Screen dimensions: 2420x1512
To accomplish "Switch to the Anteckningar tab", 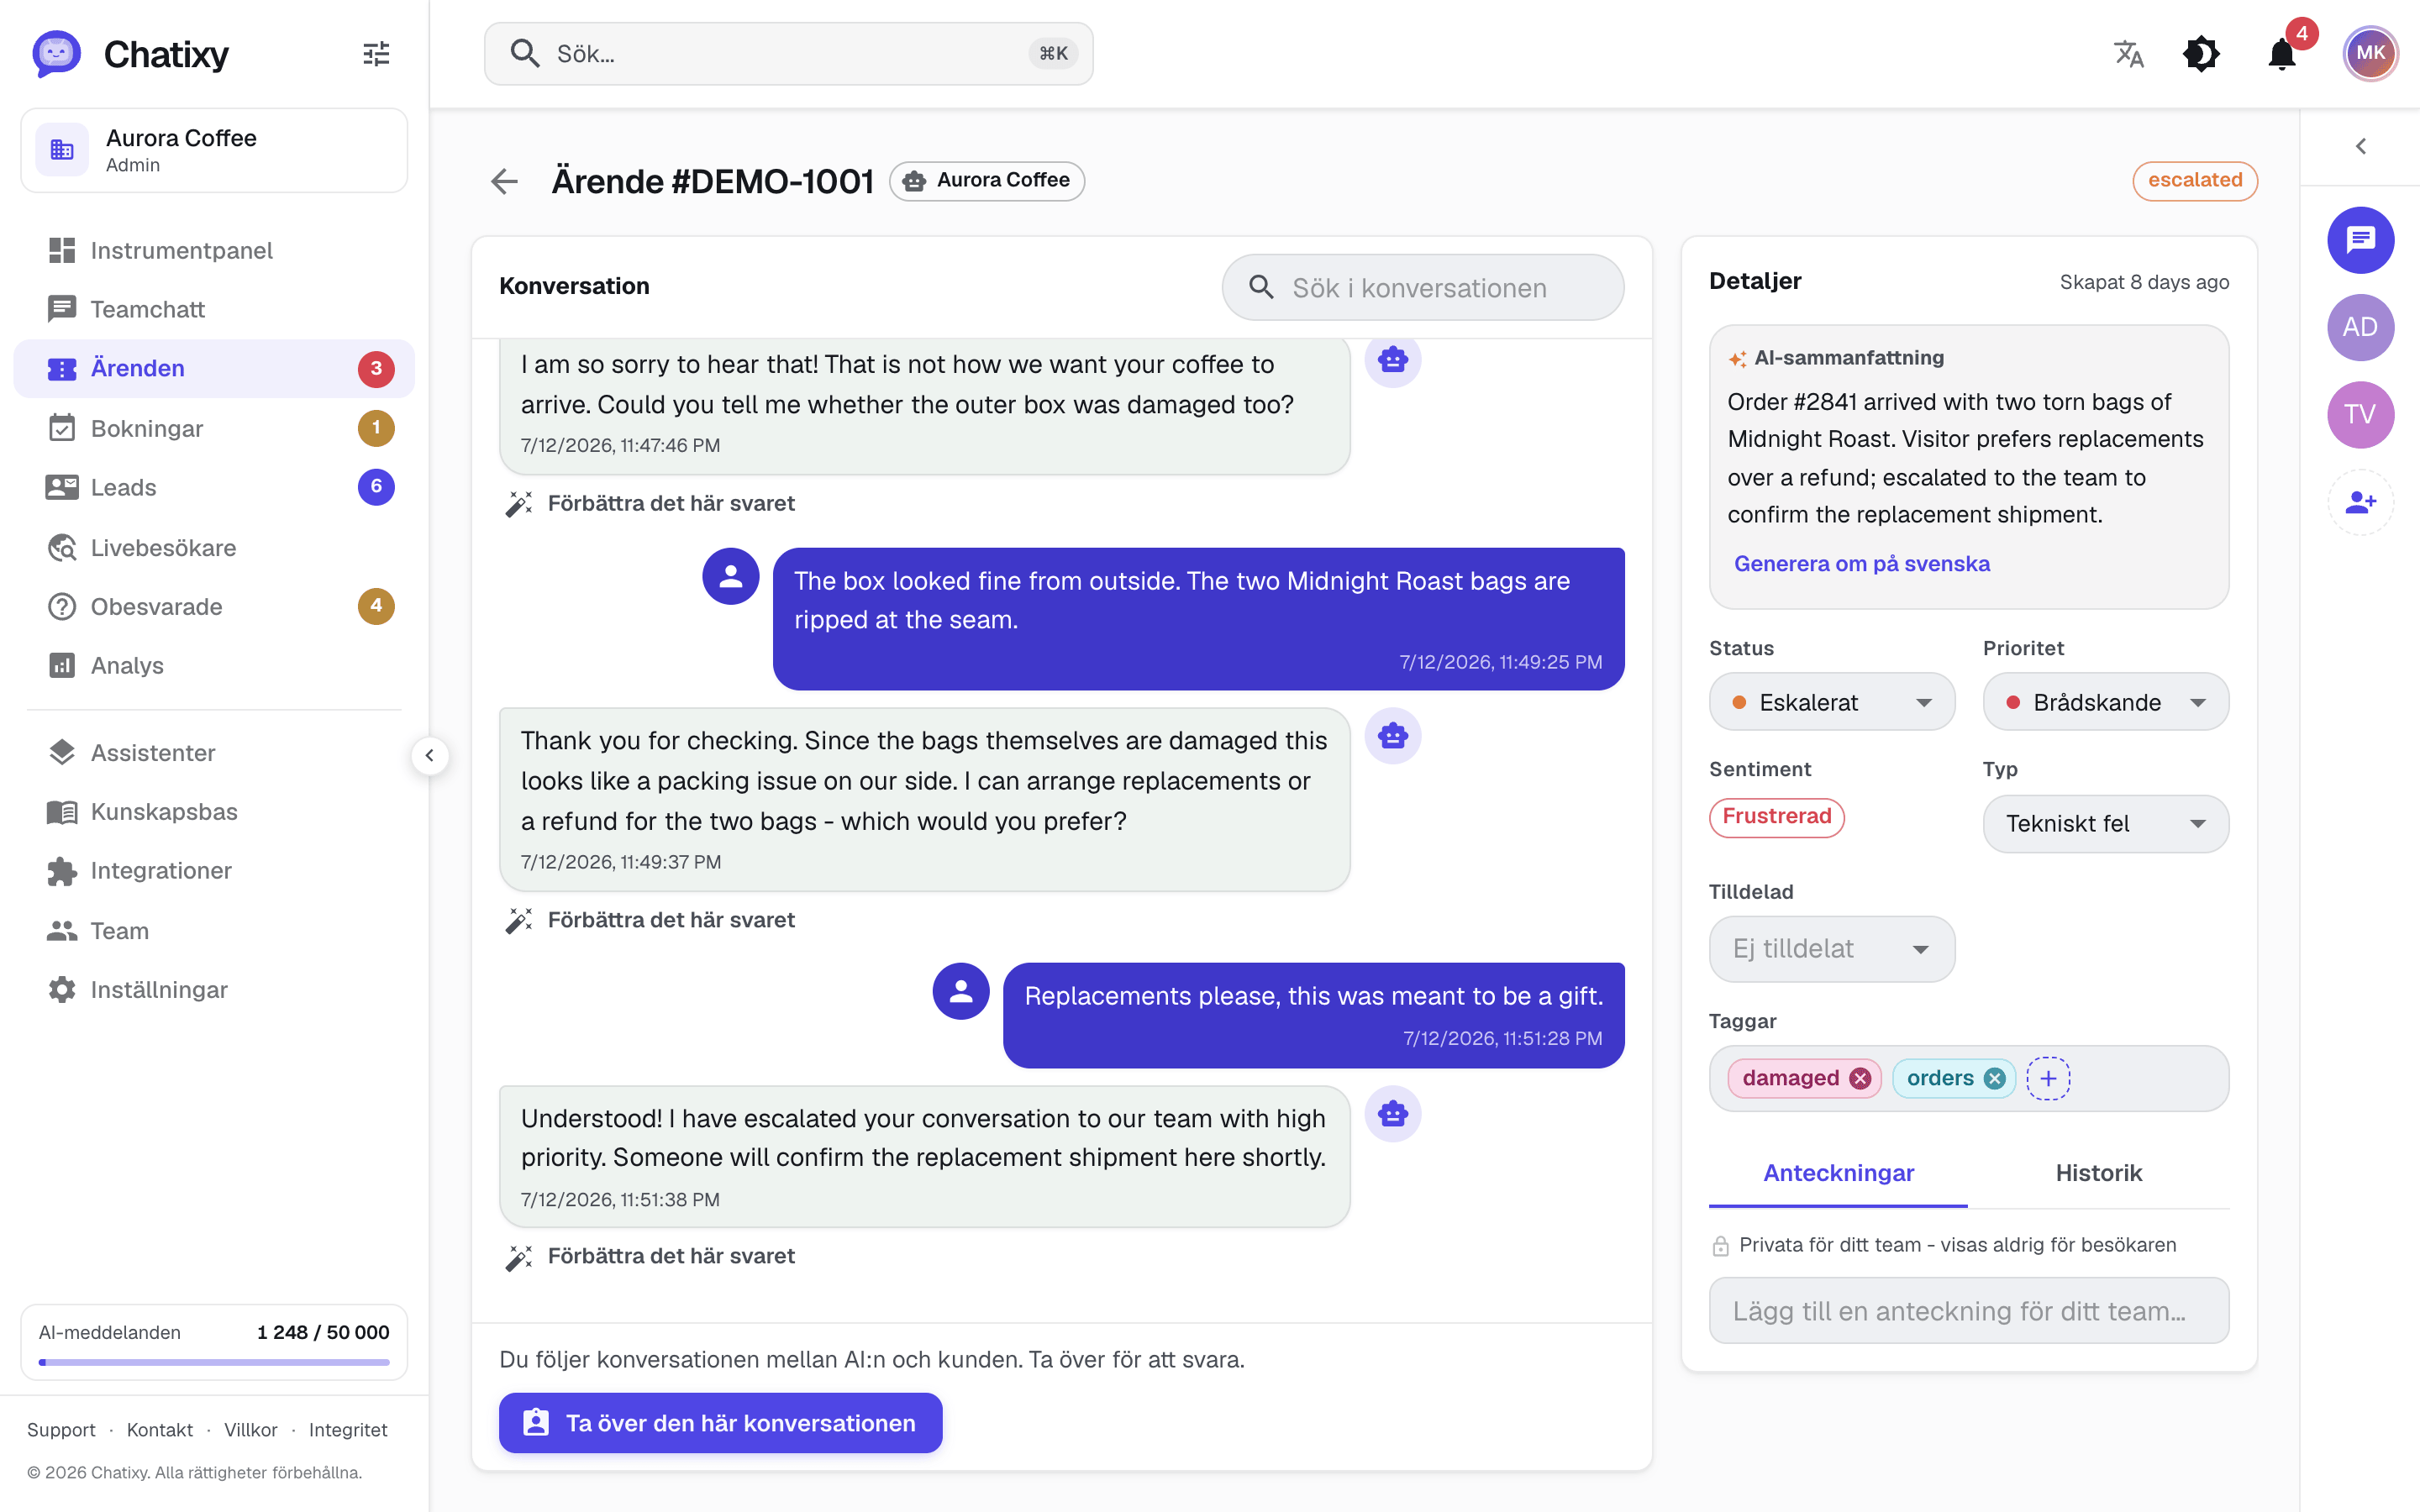I will coord(1838,1173).
